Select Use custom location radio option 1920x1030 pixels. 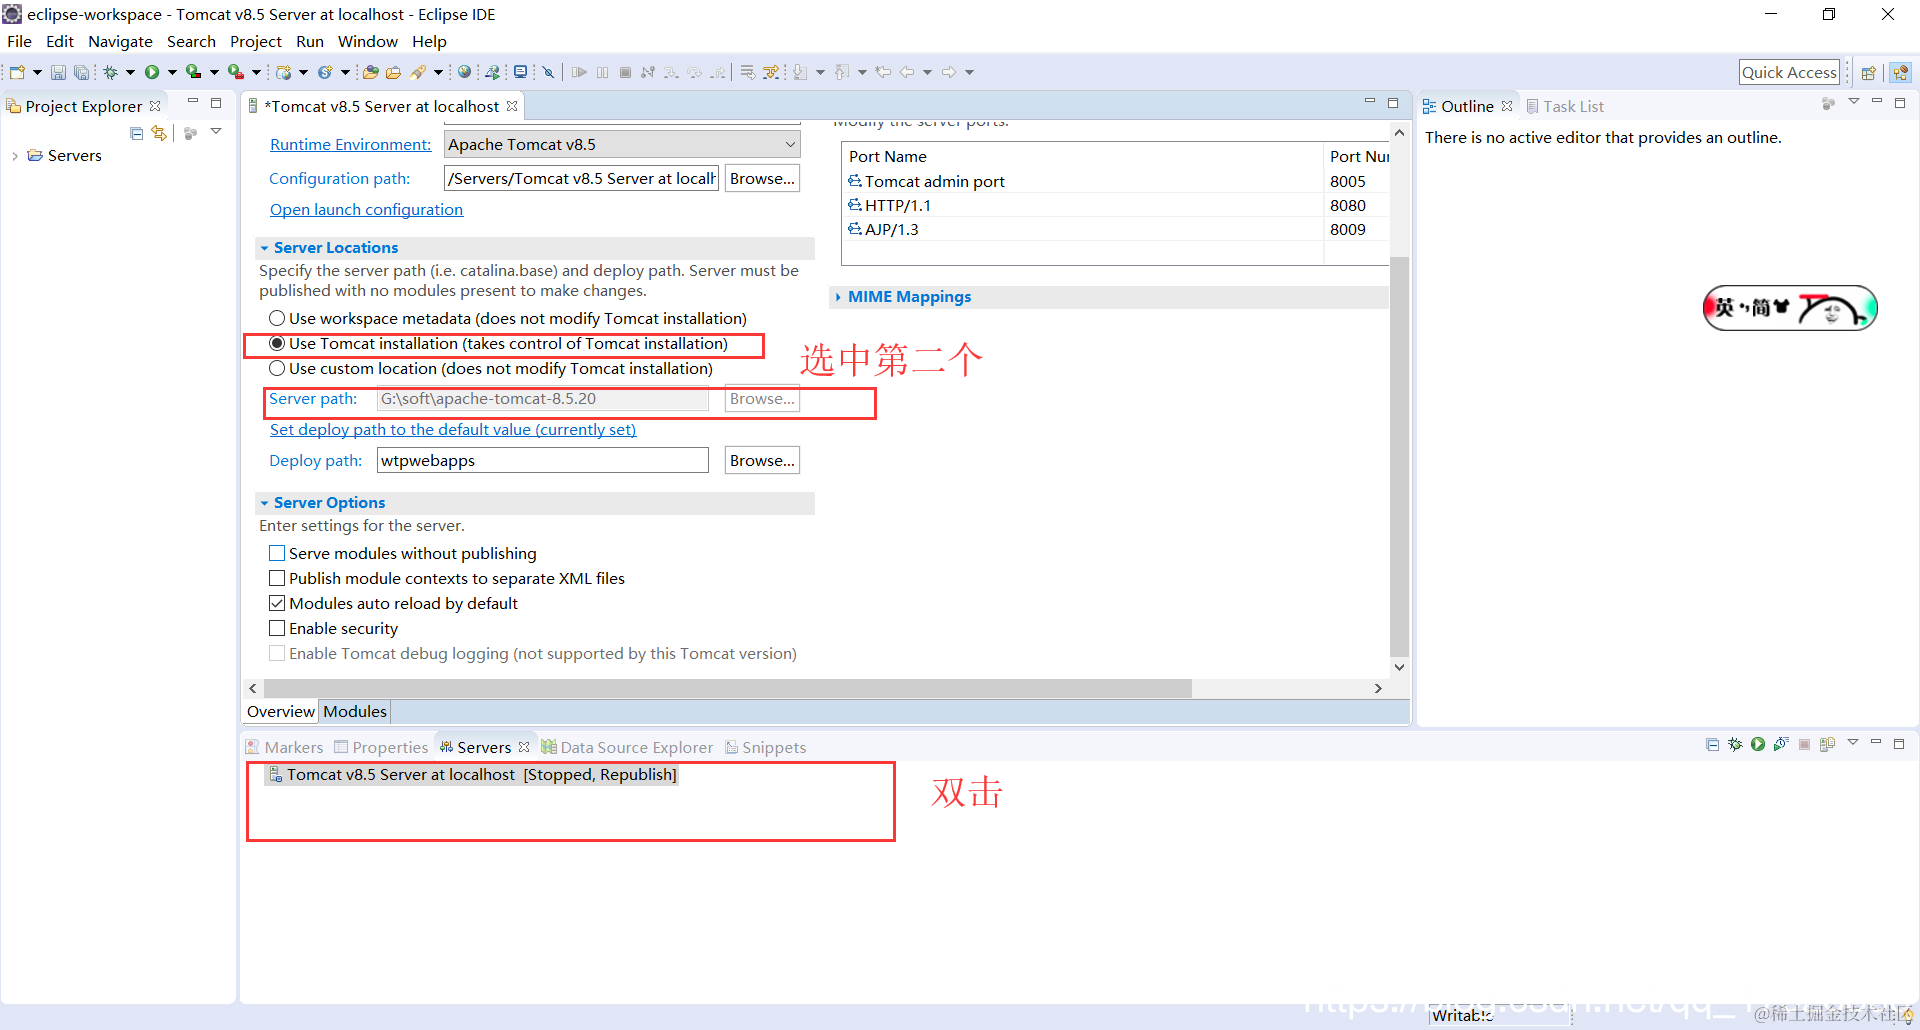click(277, 368)
